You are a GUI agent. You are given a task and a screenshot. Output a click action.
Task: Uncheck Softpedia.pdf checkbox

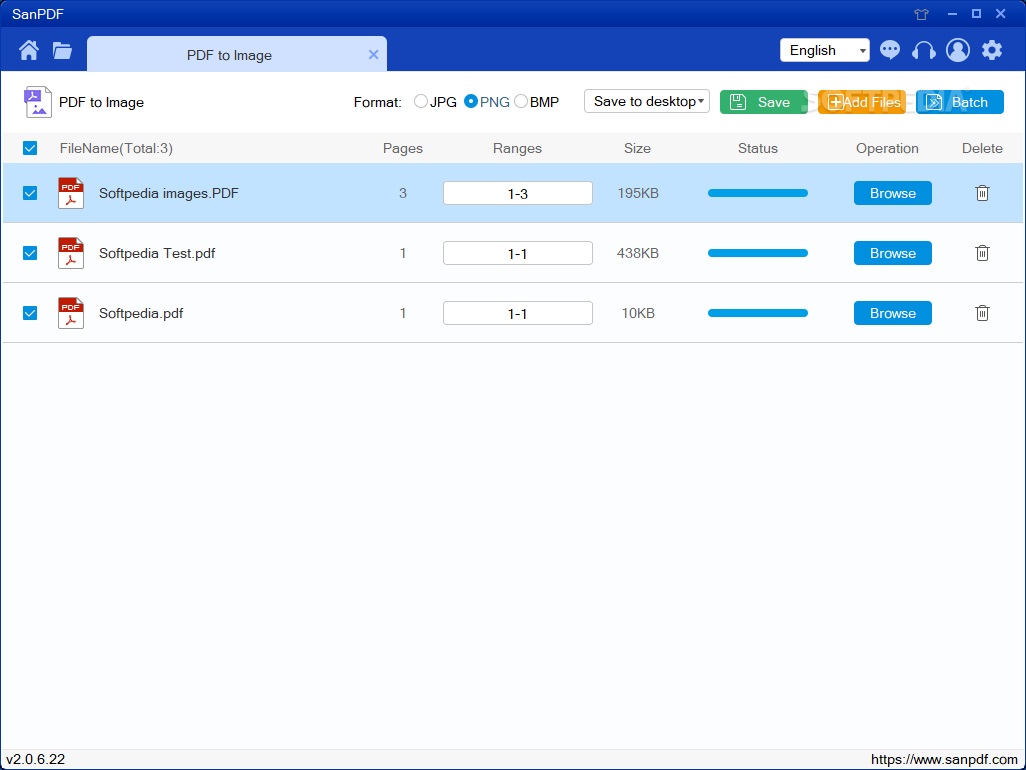30,313
